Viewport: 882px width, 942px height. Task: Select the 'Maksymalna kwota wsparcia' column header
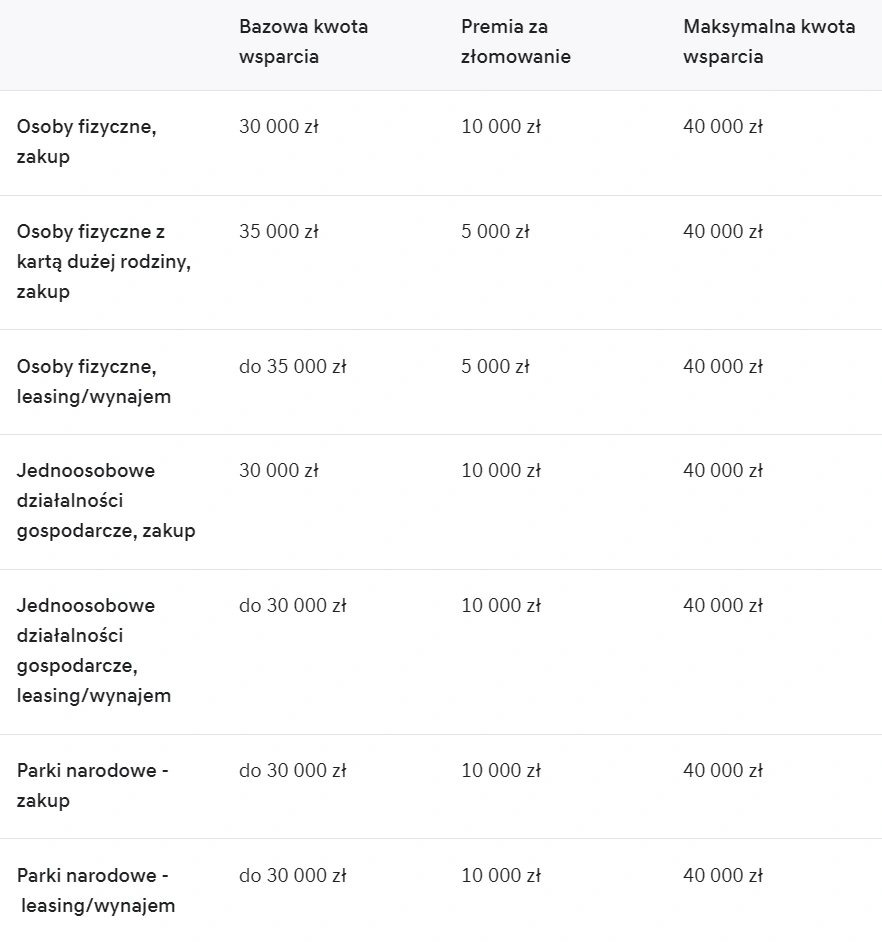(x=769, y=42)
